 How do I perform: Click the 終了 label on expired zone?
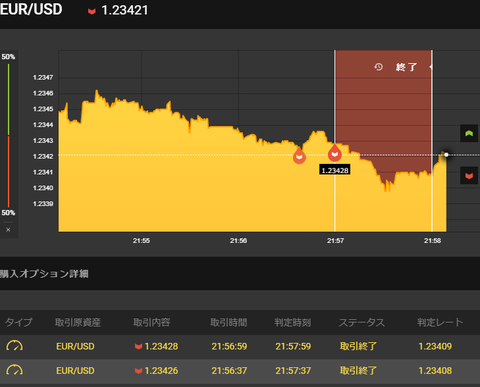pos(406,67)
